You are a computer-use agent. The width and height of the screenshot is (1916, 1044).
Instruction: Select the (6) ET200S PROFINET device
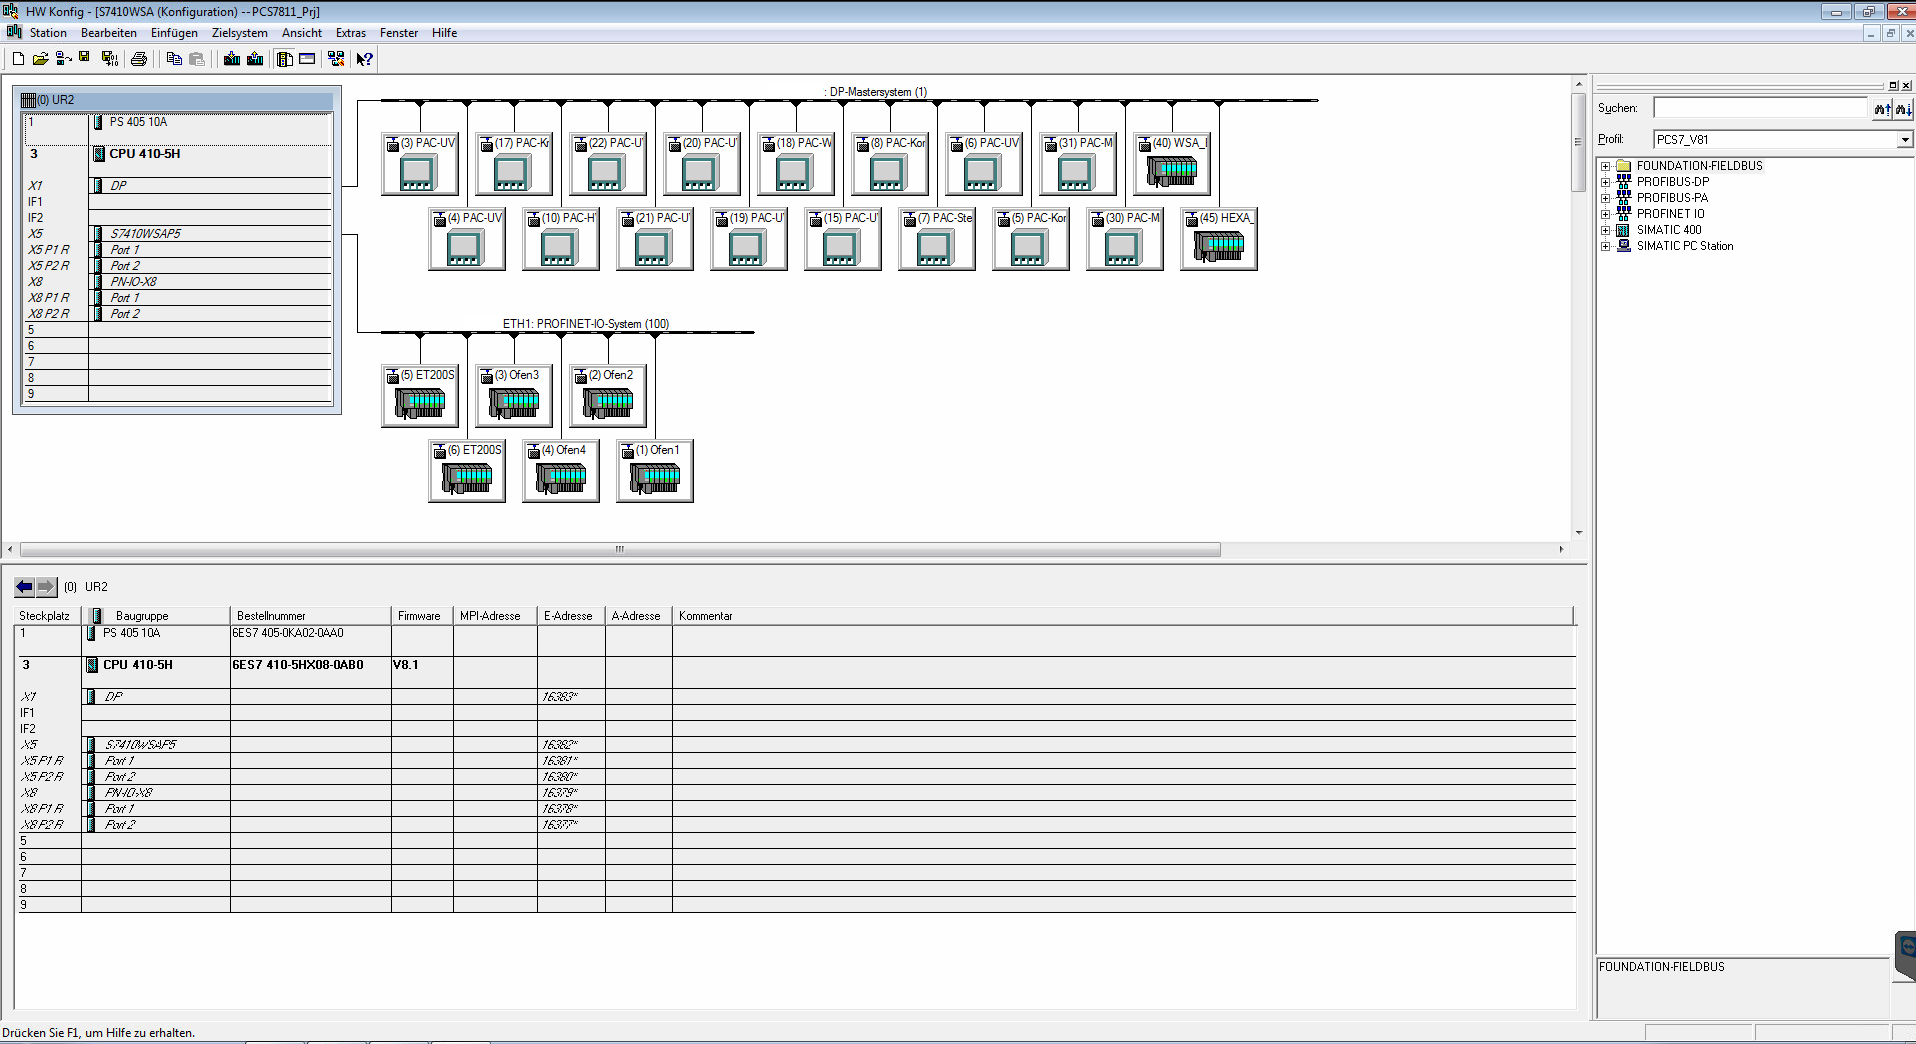click(467, 472)
